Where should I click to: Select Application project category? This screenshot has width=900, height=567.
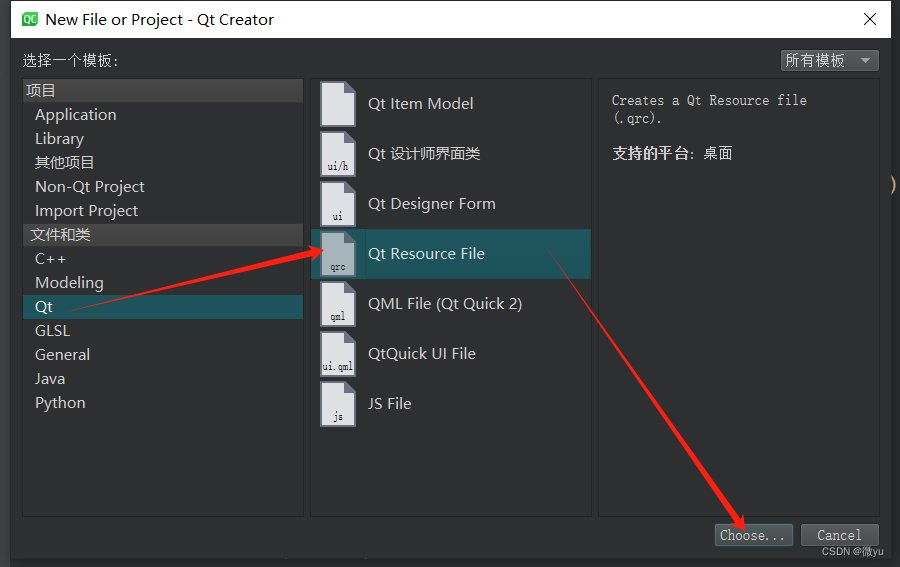click(x=163, y=115)
